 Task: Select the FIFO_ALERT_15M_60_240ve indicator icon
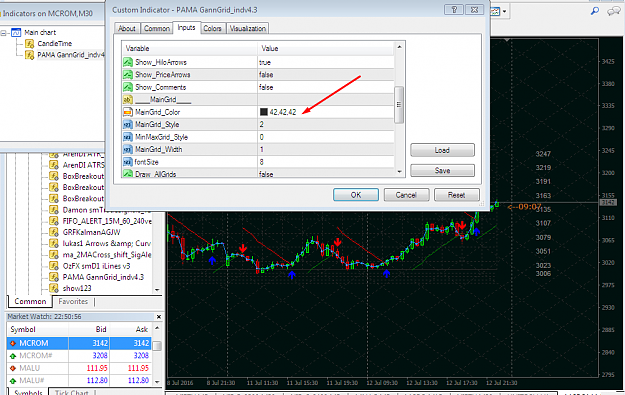pyautogui.click(x=54, y=221)
